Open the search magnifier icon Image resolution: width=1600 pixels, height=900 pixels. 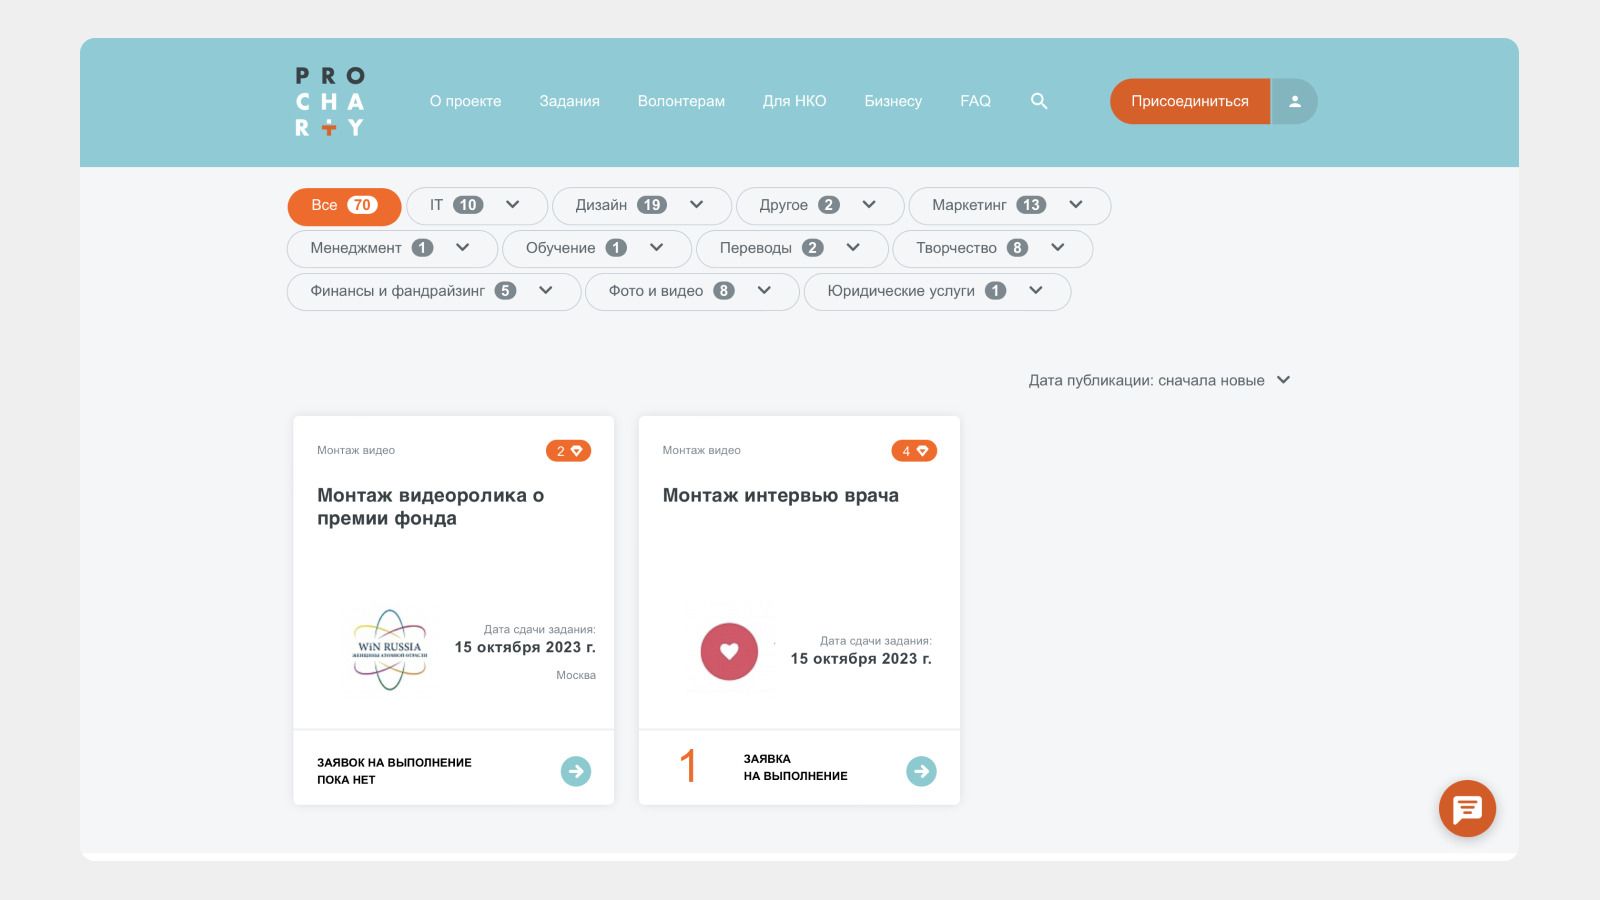pos(1039,101)
